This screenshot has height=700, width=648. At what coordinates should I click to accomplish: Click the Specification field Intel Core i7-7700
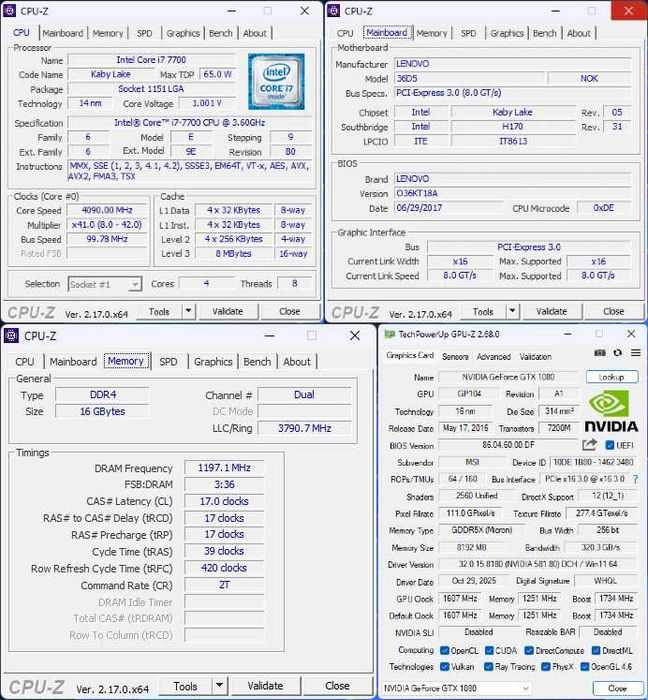[x=190, y=122]
